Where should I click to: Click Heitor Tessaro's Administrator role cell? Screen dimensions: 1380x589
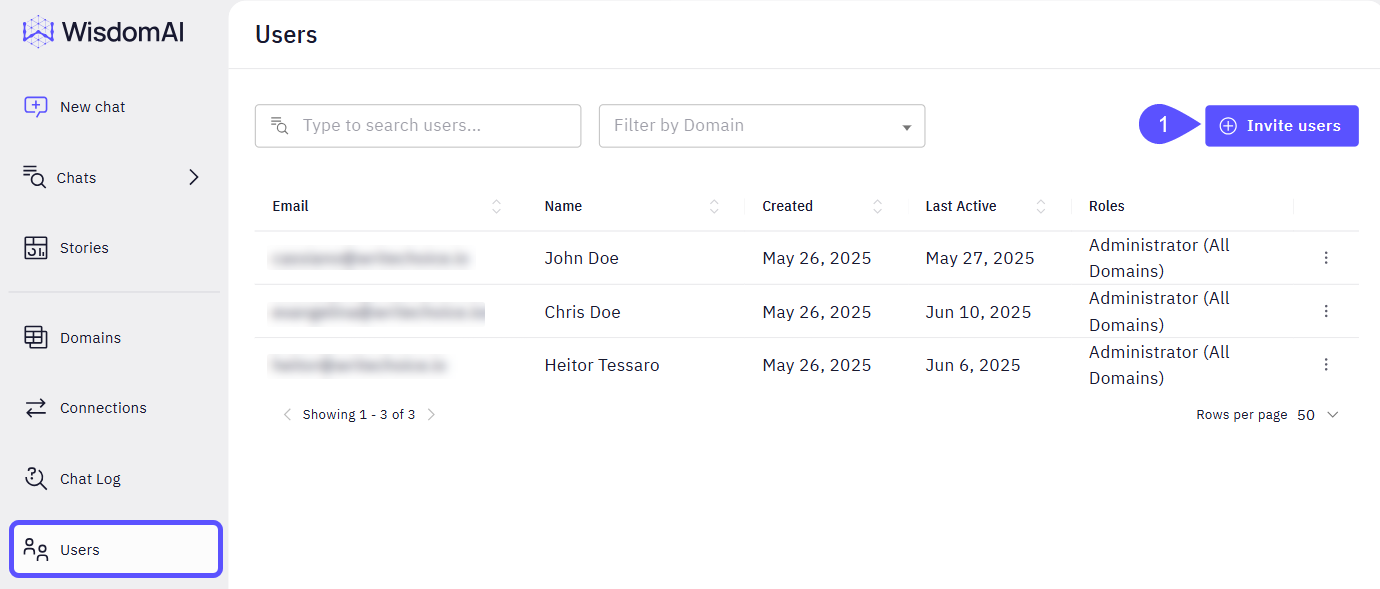[x=1159, y=365]
